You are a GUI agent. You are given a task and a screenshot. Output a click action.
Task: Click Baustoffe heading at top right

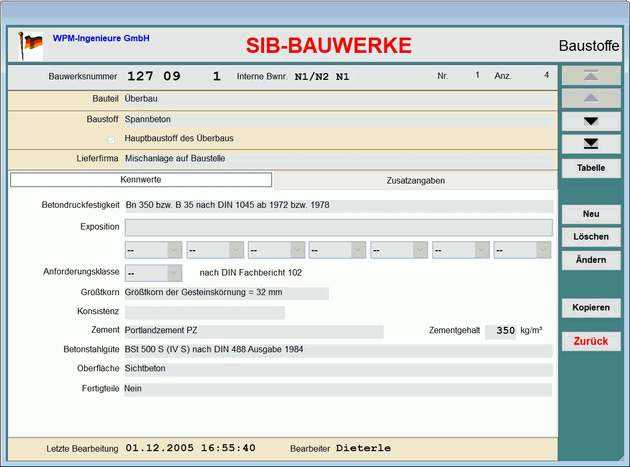pos(589,46)
